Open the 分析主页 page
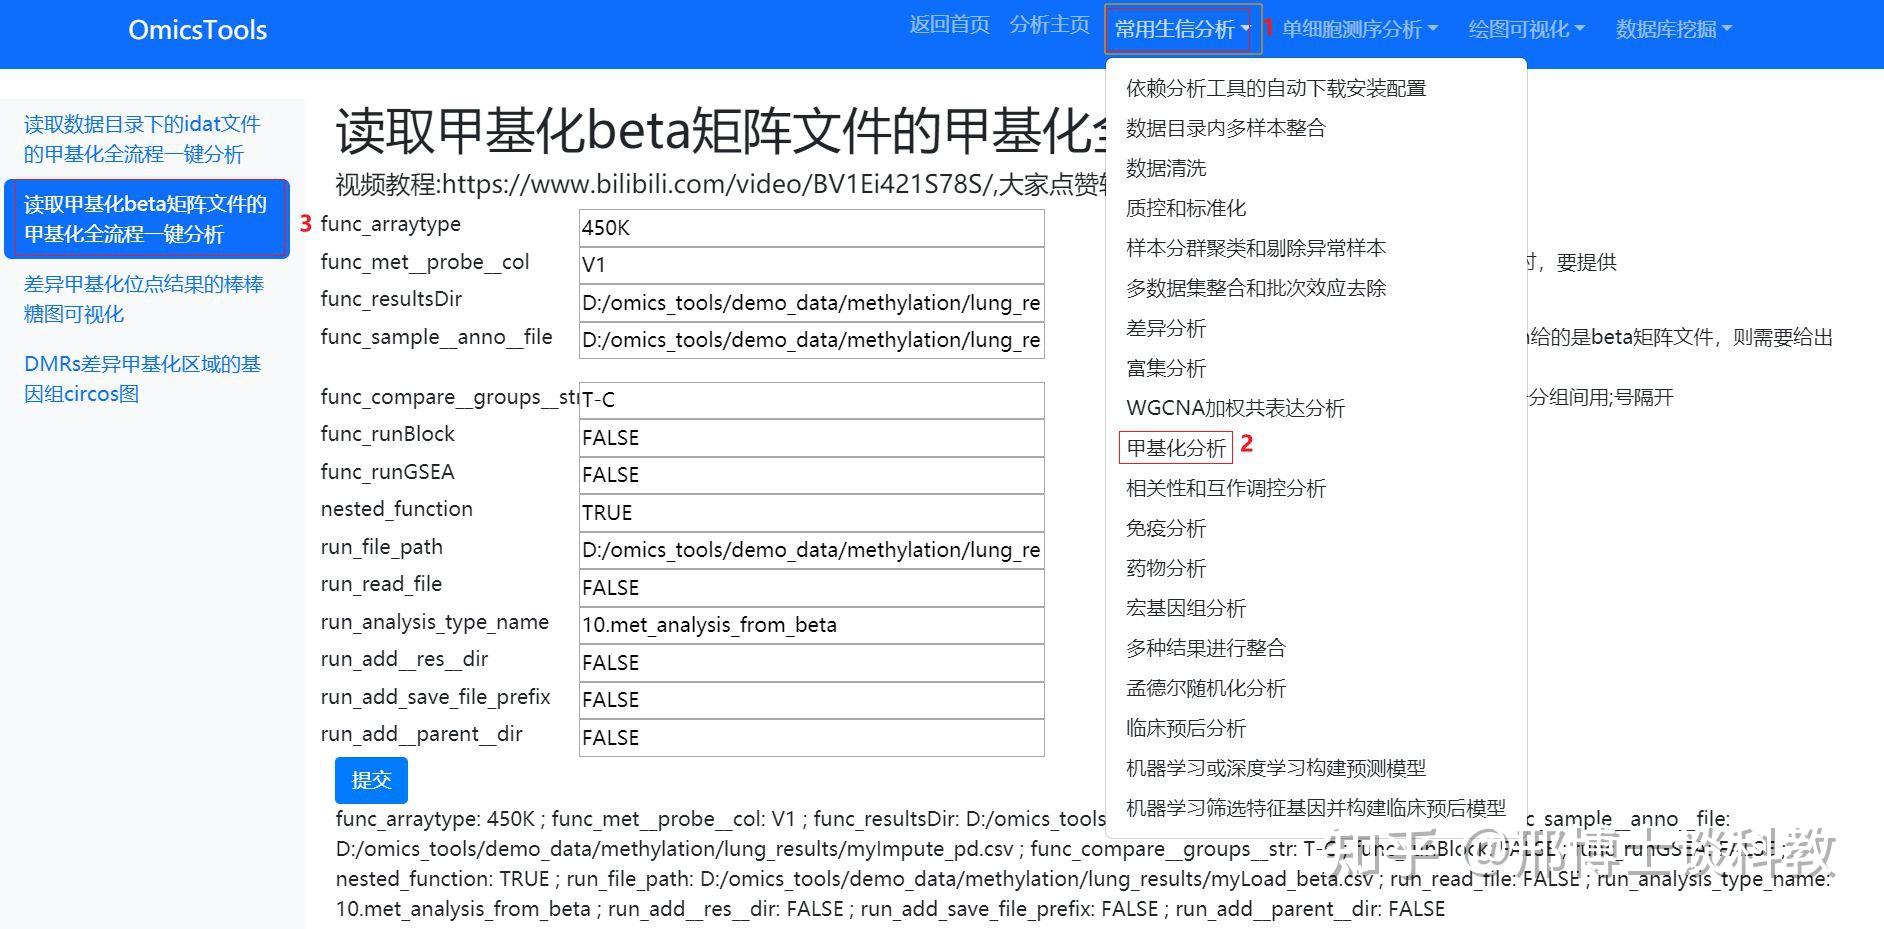This screenshot has height=929, width=1884. pos(1049,26)
